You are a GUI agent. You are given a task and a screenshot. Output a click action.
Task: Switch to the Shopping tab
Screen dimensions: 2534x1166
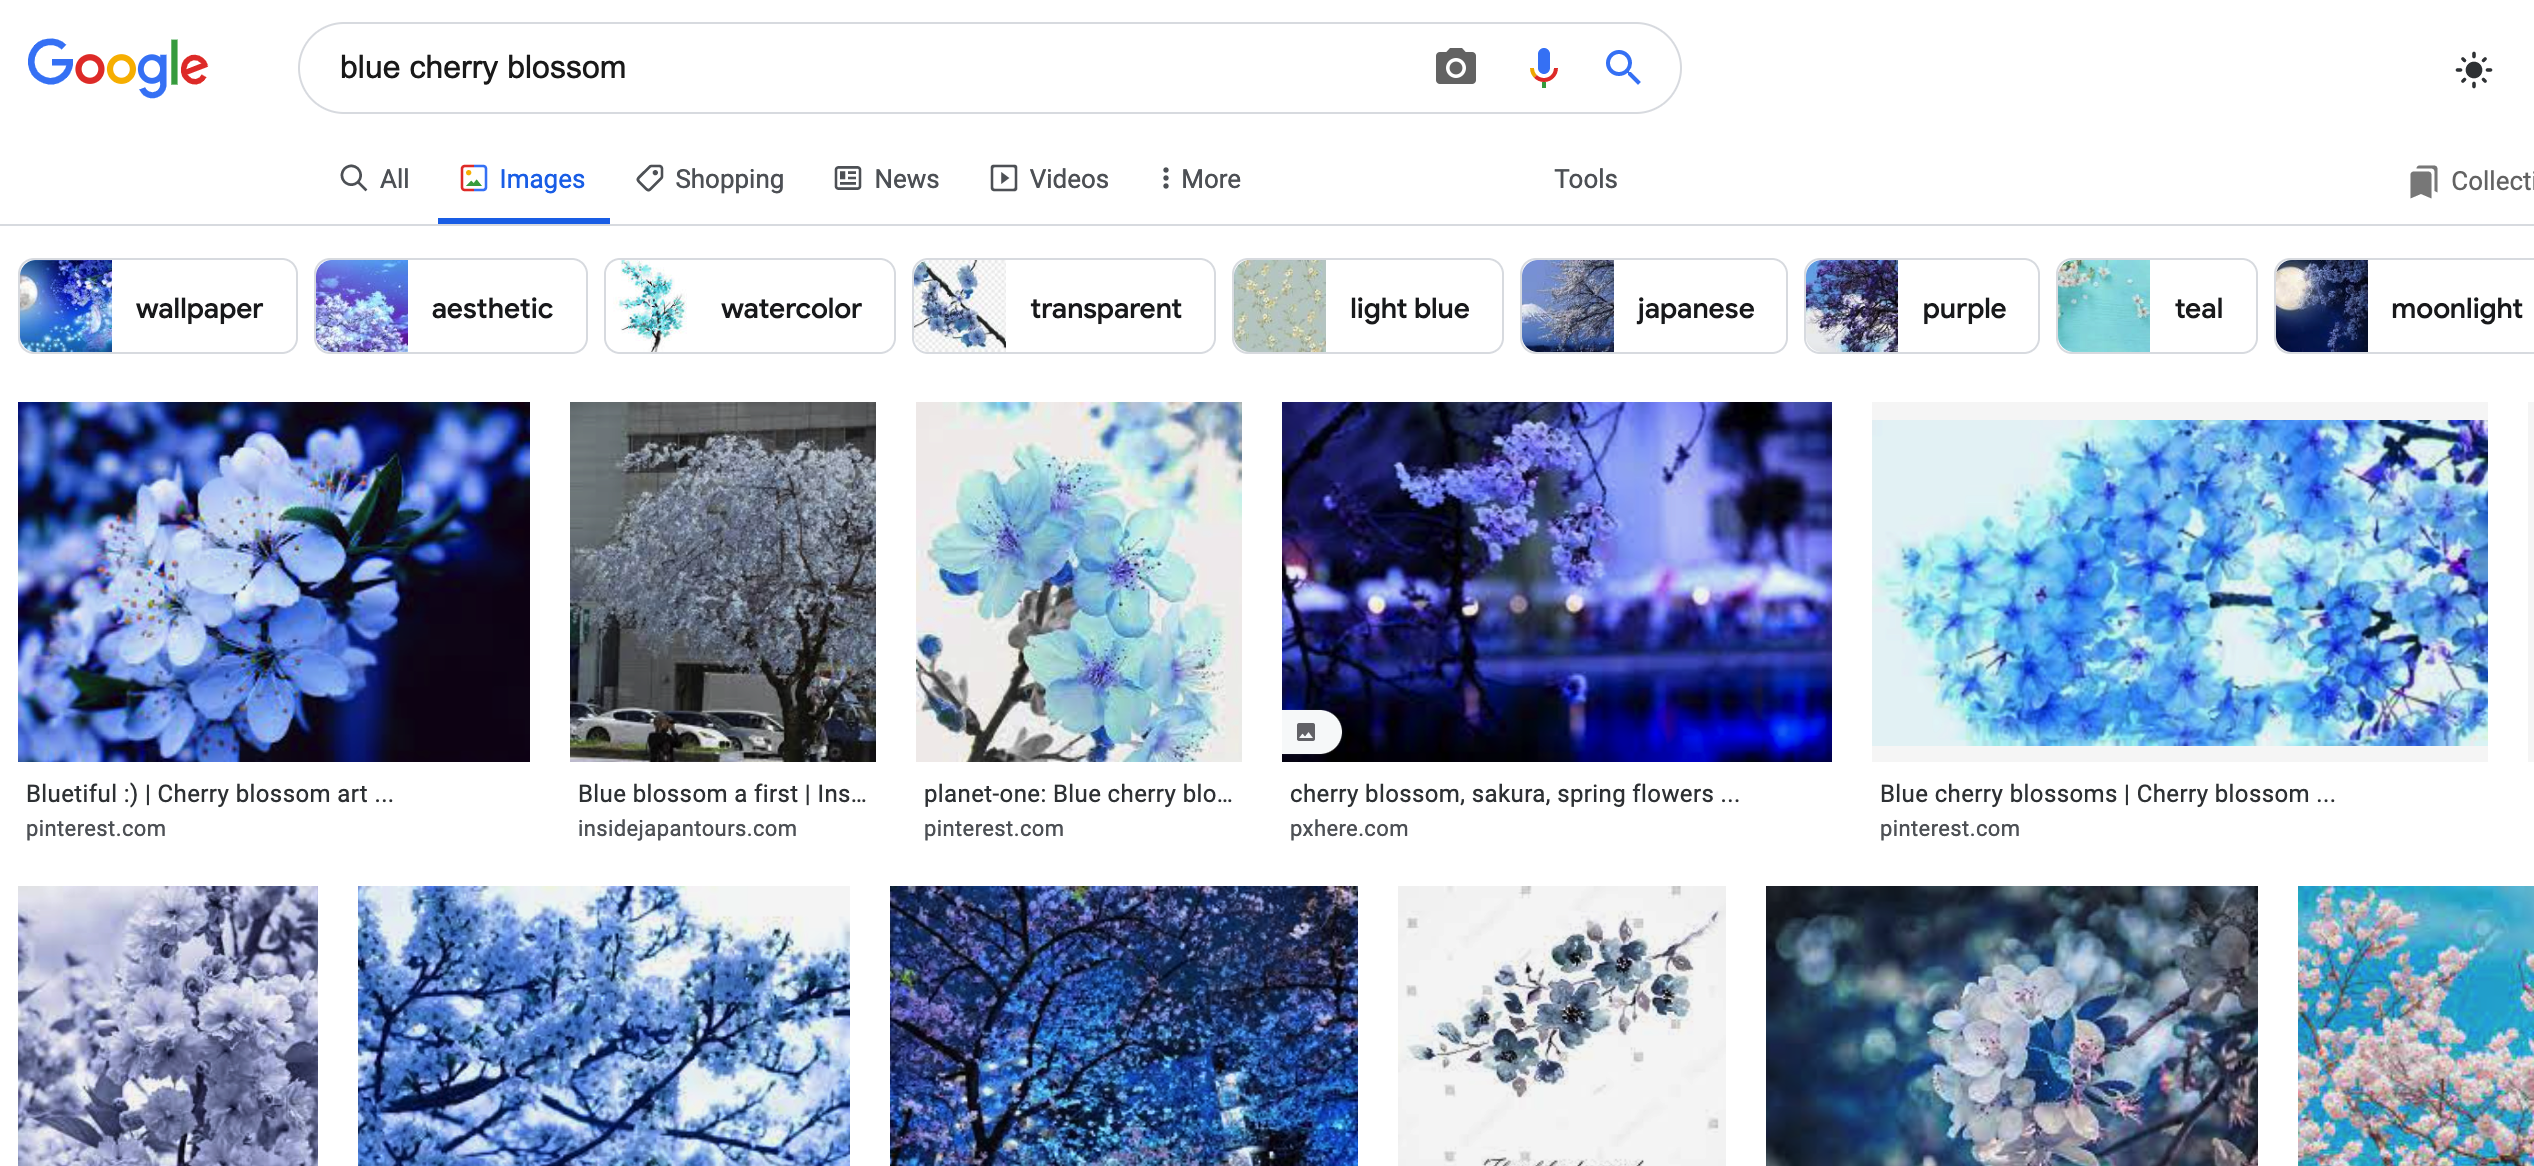[x=710, y=179]
